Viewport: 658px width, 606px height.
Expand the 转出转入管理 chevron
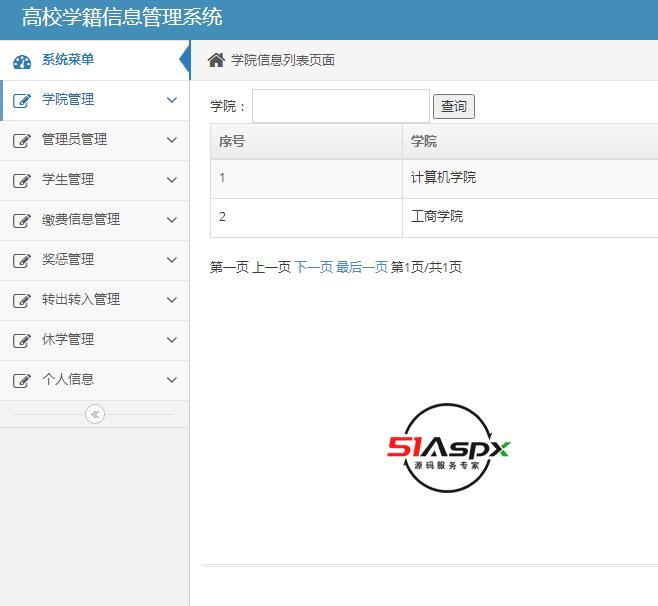[172, 300]
